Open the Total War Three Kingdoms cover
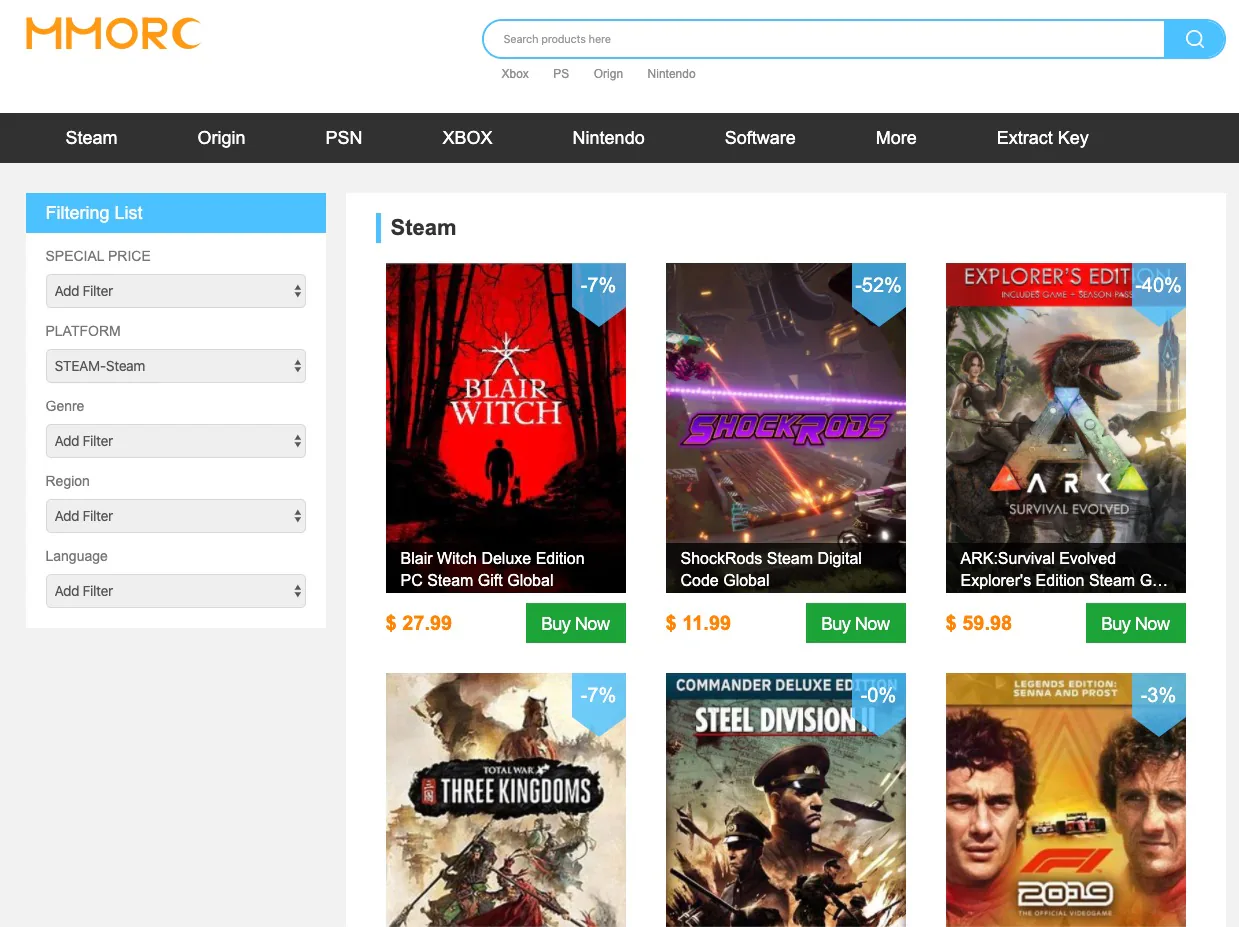 (x=506, y=800)
